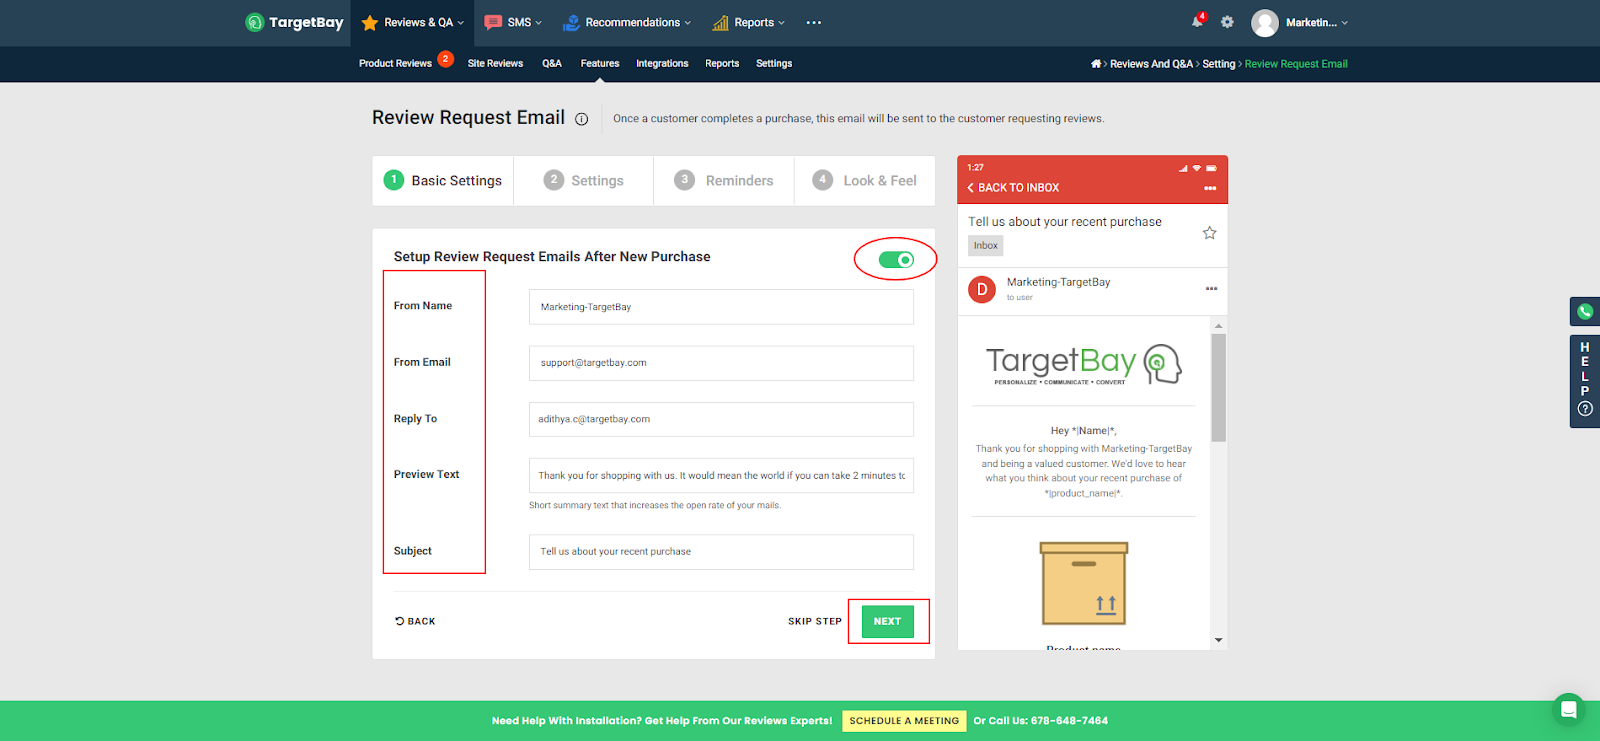Click the Preview Text input field
Viewport: 1600px width, 741px height.
(721, 475)
